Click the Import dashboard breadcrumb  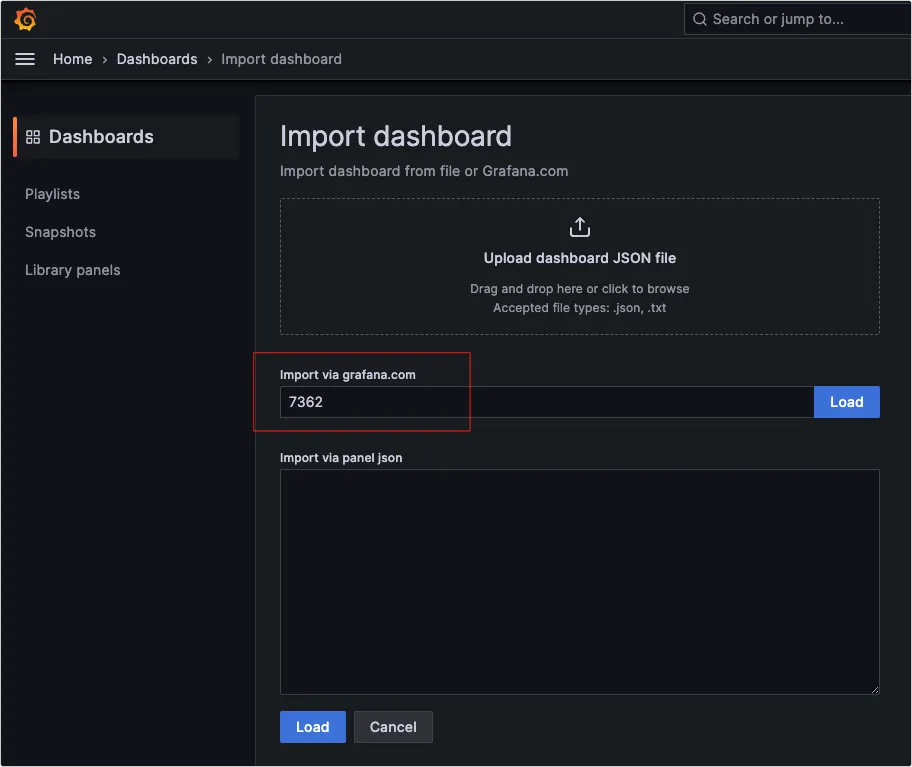tap(281, 59)
